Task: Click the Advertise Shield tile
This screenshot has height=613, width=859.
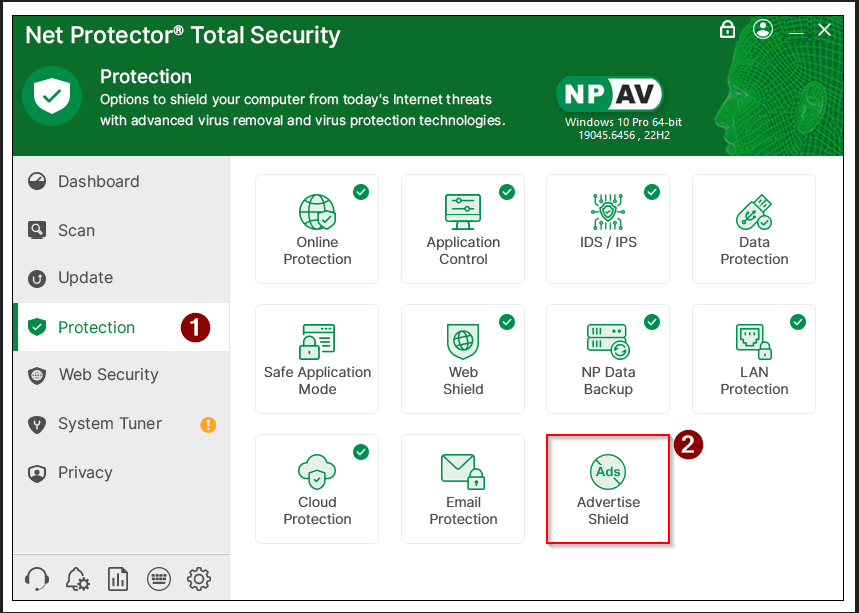Action: (608, 489)
